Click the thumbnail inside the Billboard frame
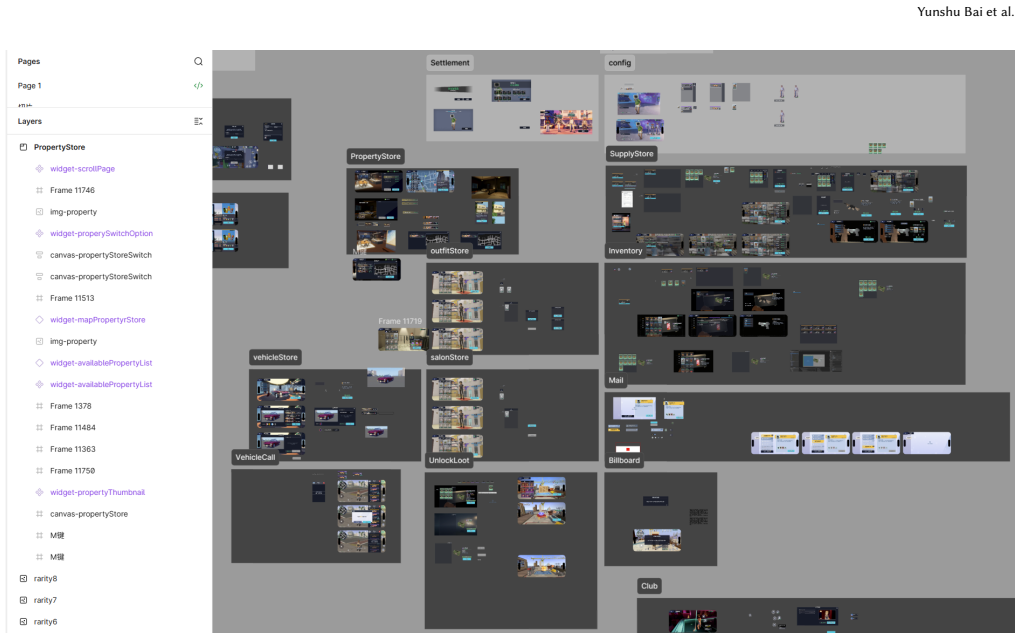 coord(657,539)
